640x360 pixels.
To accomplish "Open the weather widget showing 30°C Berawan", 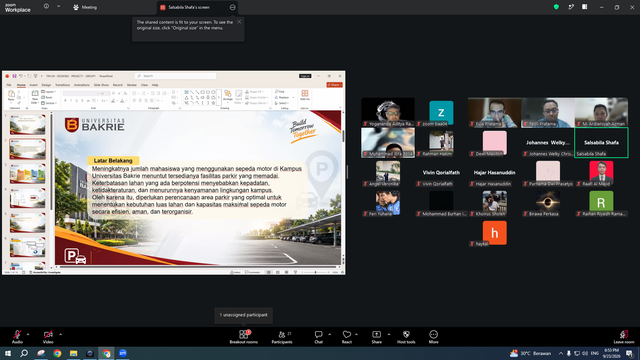I will 531,353.
